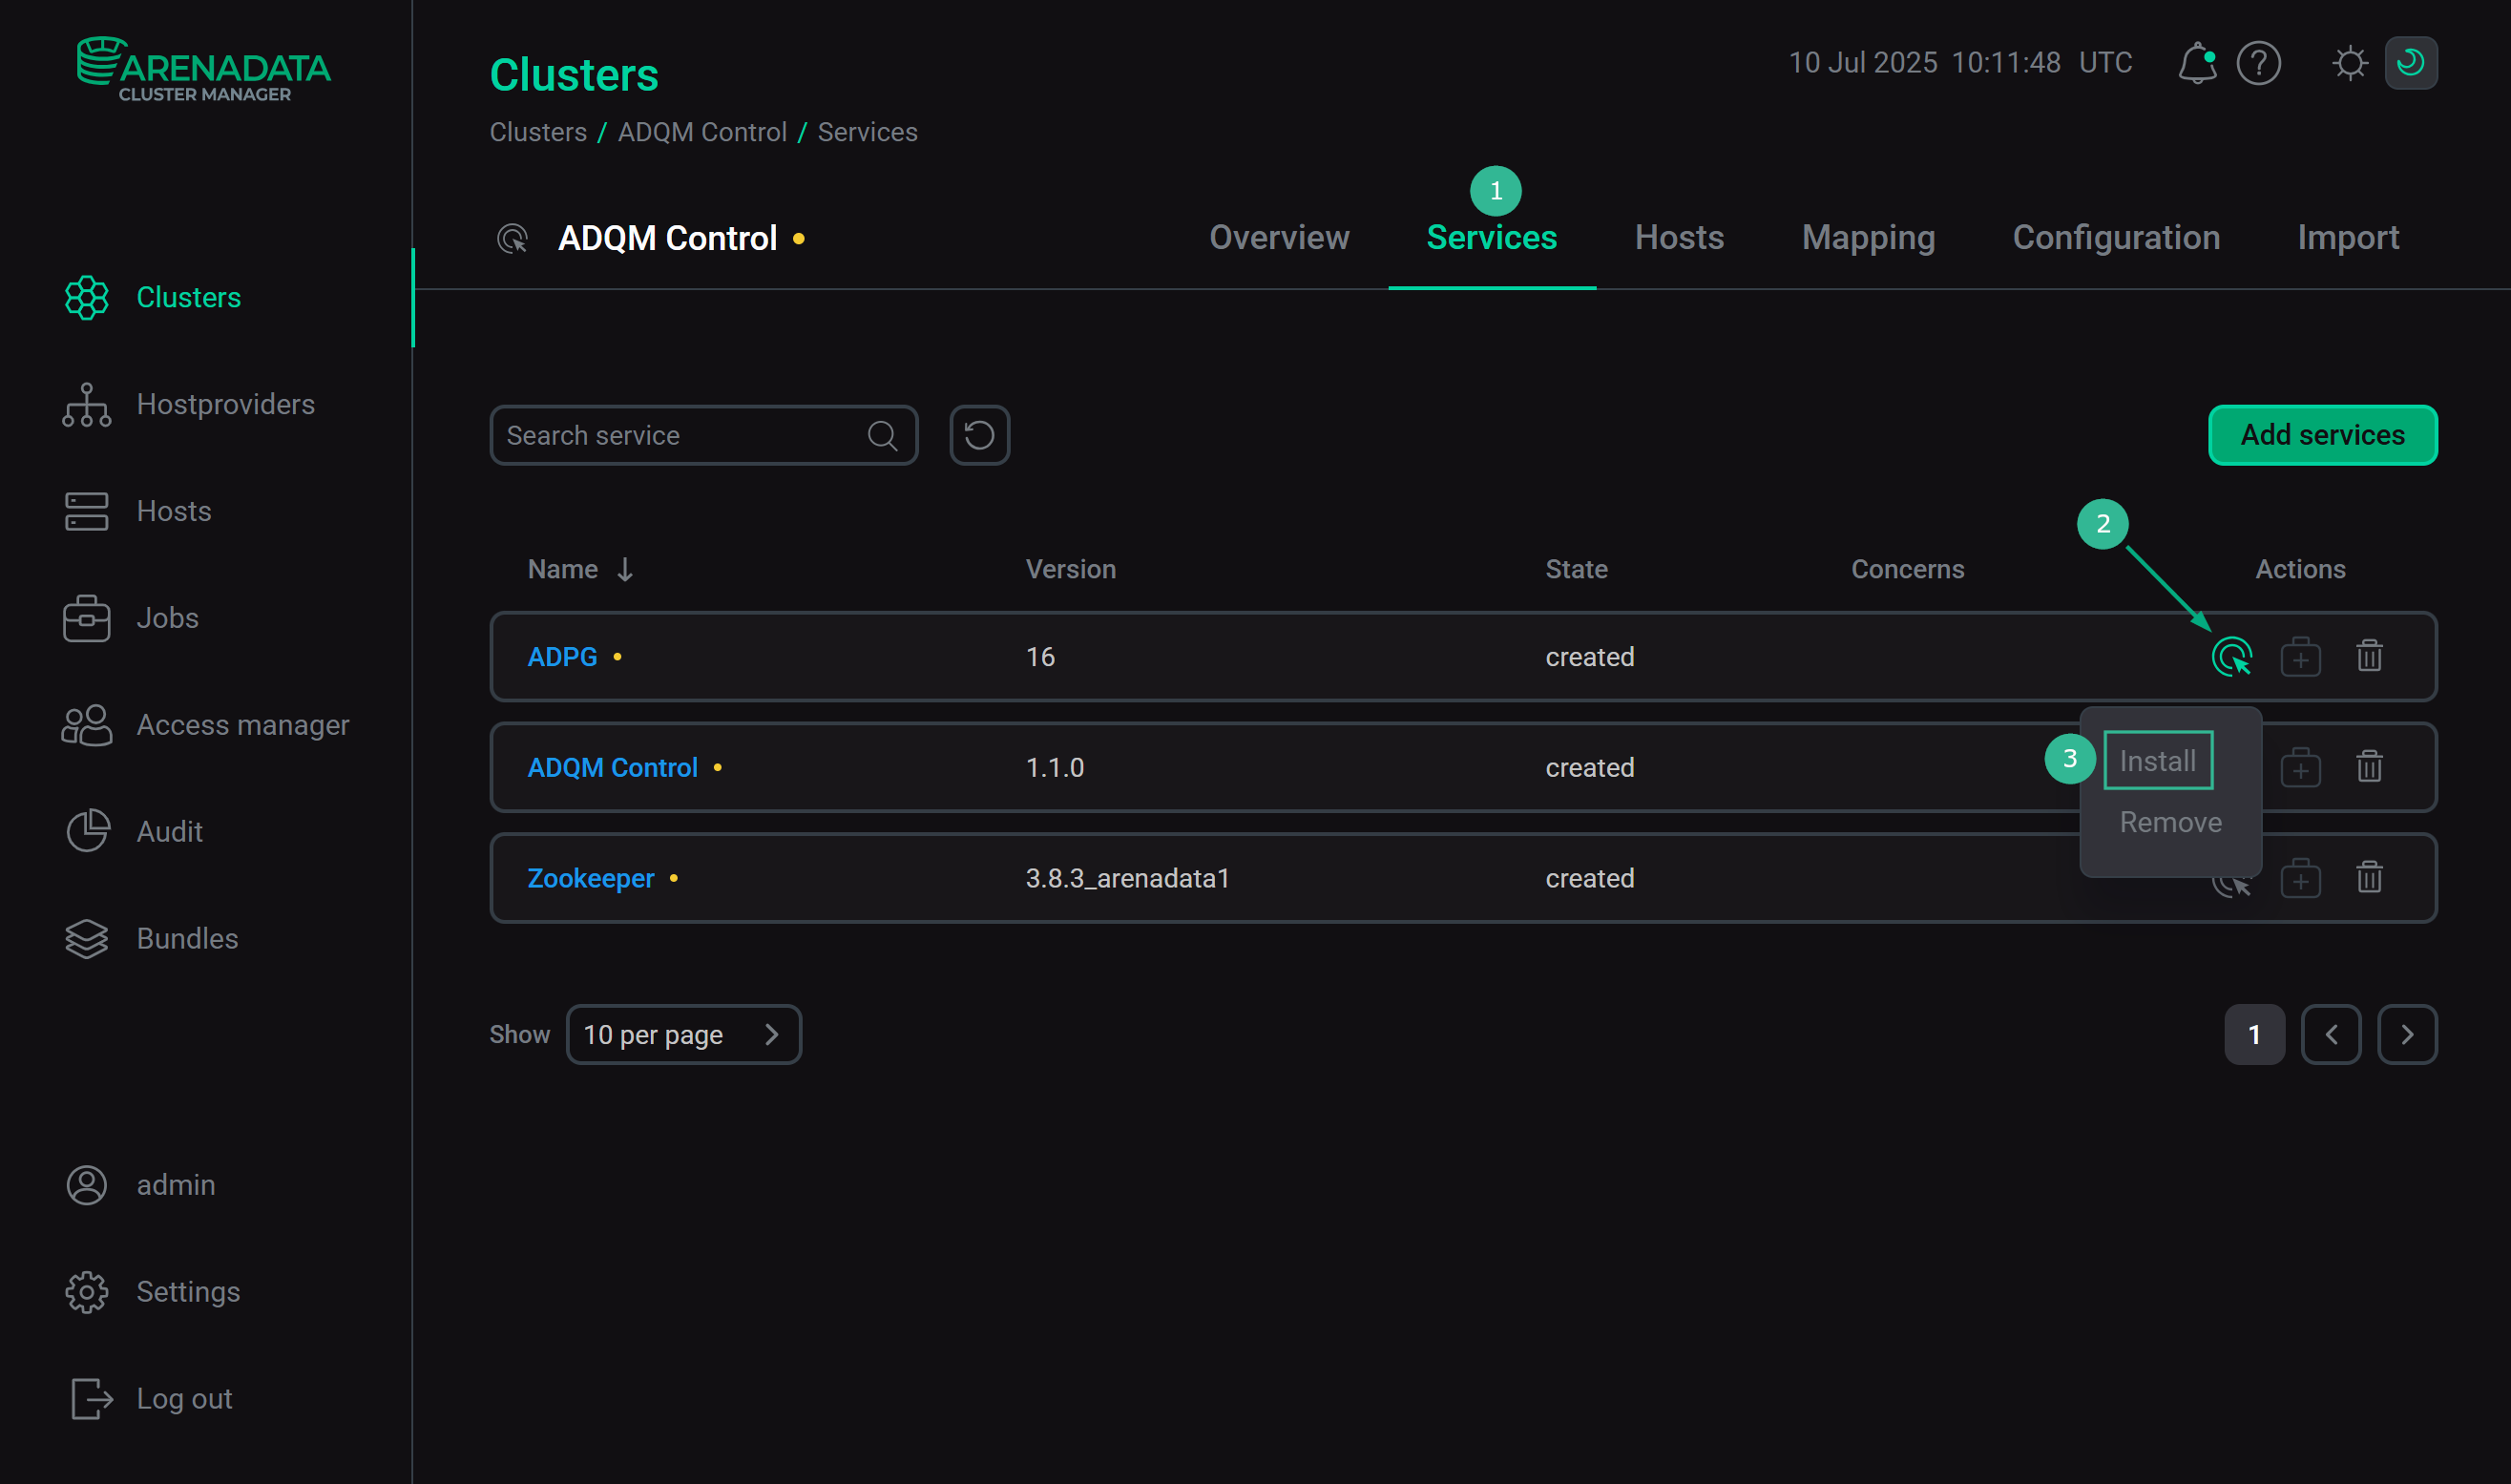2511x1484 pixels.
Task: Open ADPG service actions icon
Action: point(2231,657)
